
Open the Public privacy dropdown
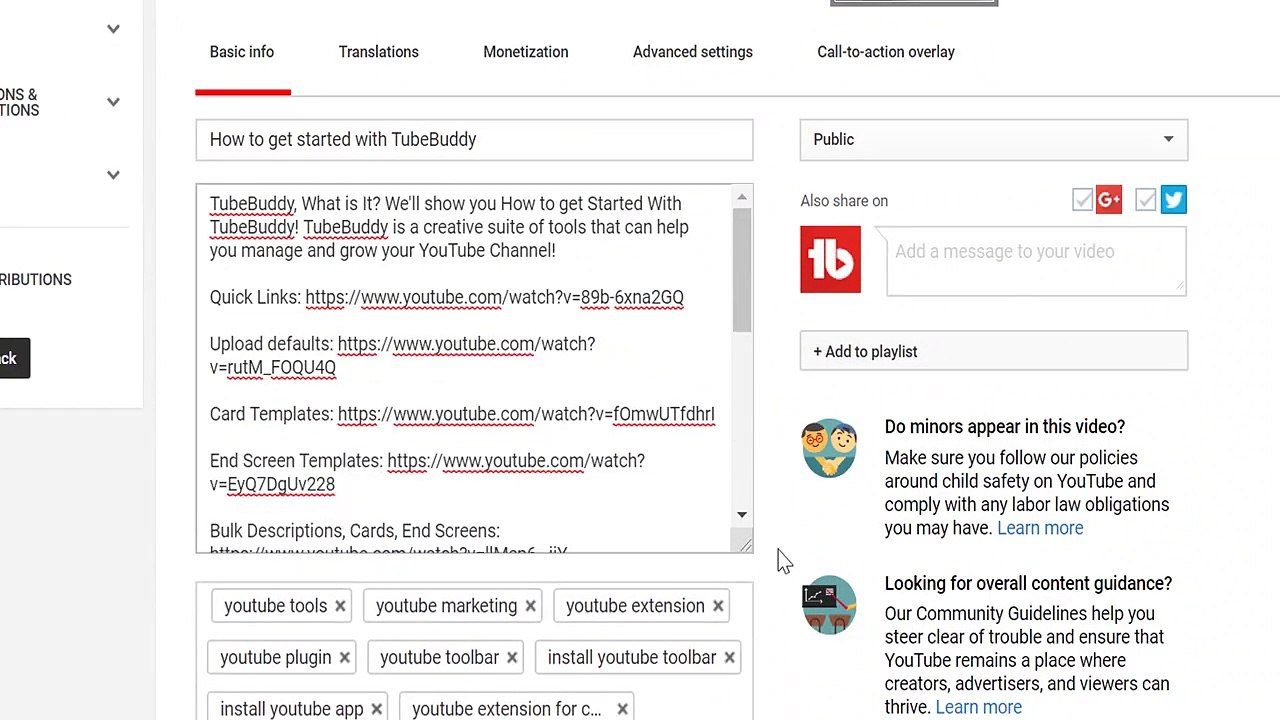[x=994, y=140]
